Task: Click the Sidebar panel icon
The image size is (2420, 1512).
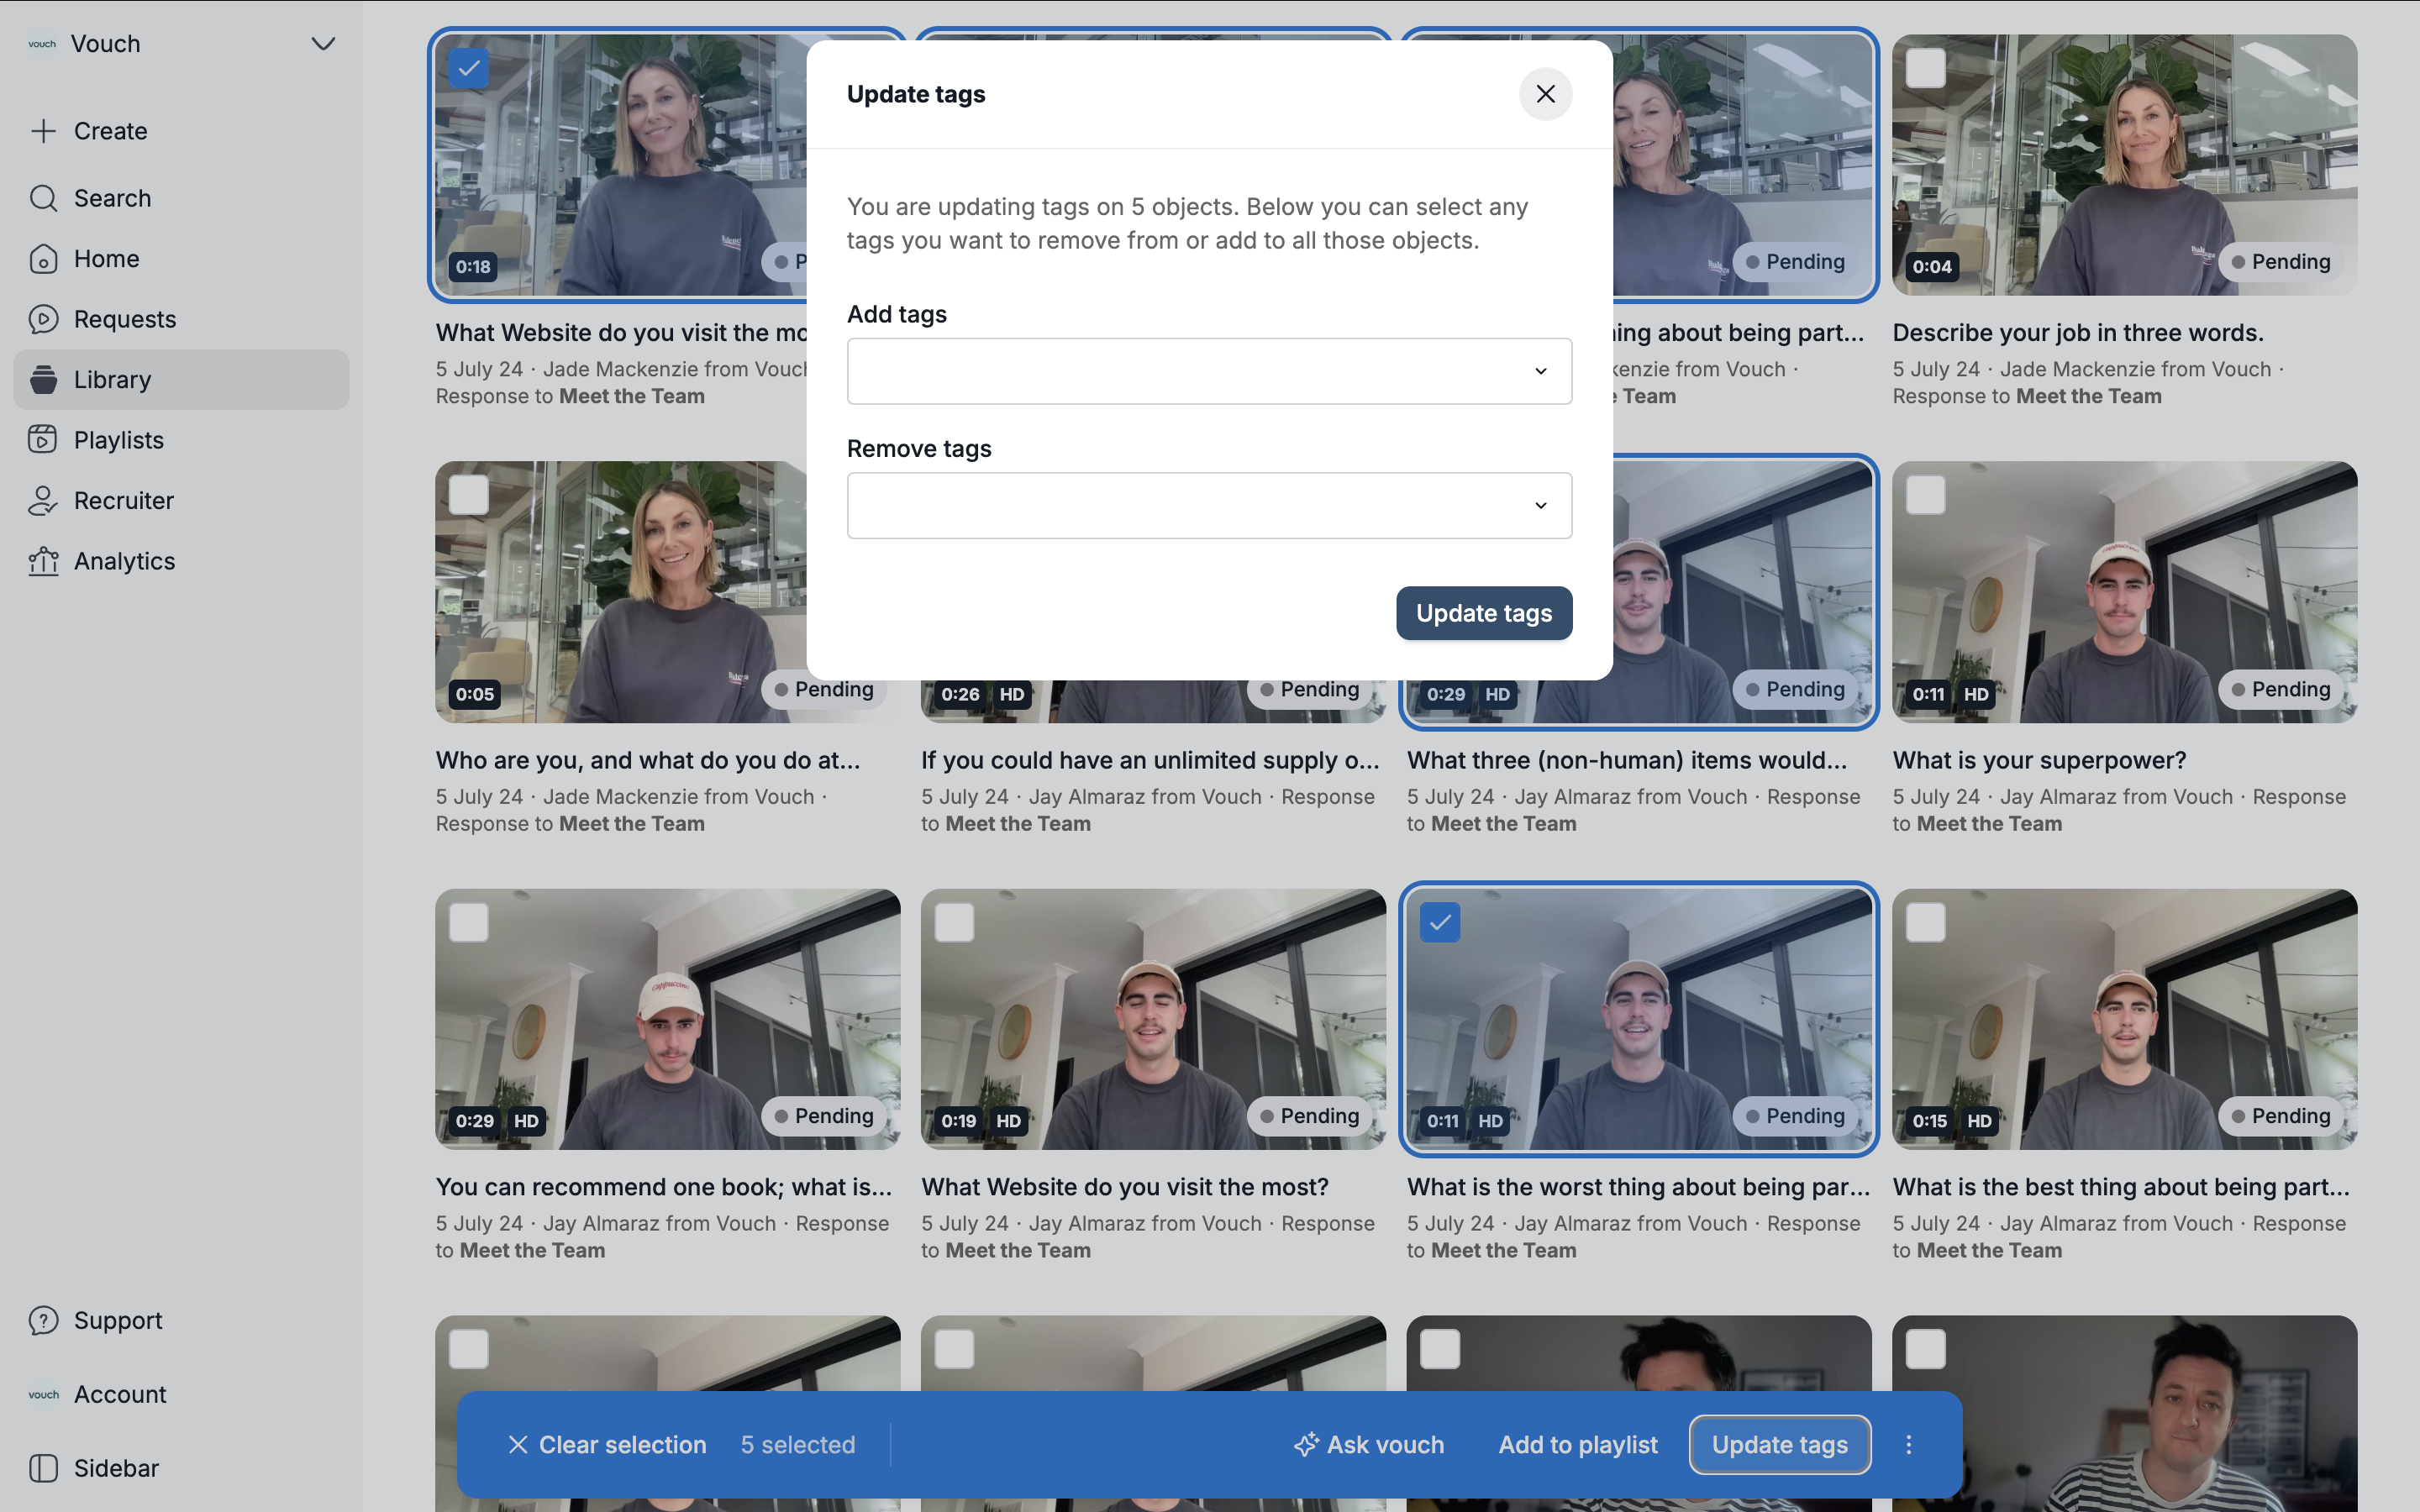Action: tap(43, 1468)
